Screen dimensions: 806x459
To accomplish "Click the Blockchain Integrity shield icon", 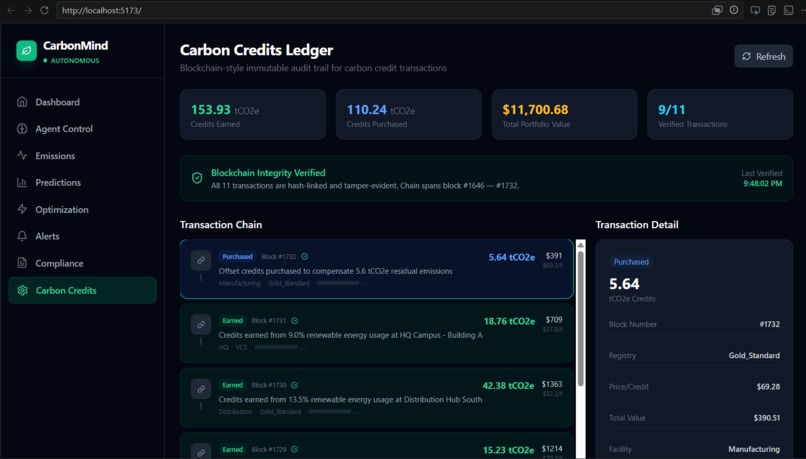I will [x=197, y=178].
